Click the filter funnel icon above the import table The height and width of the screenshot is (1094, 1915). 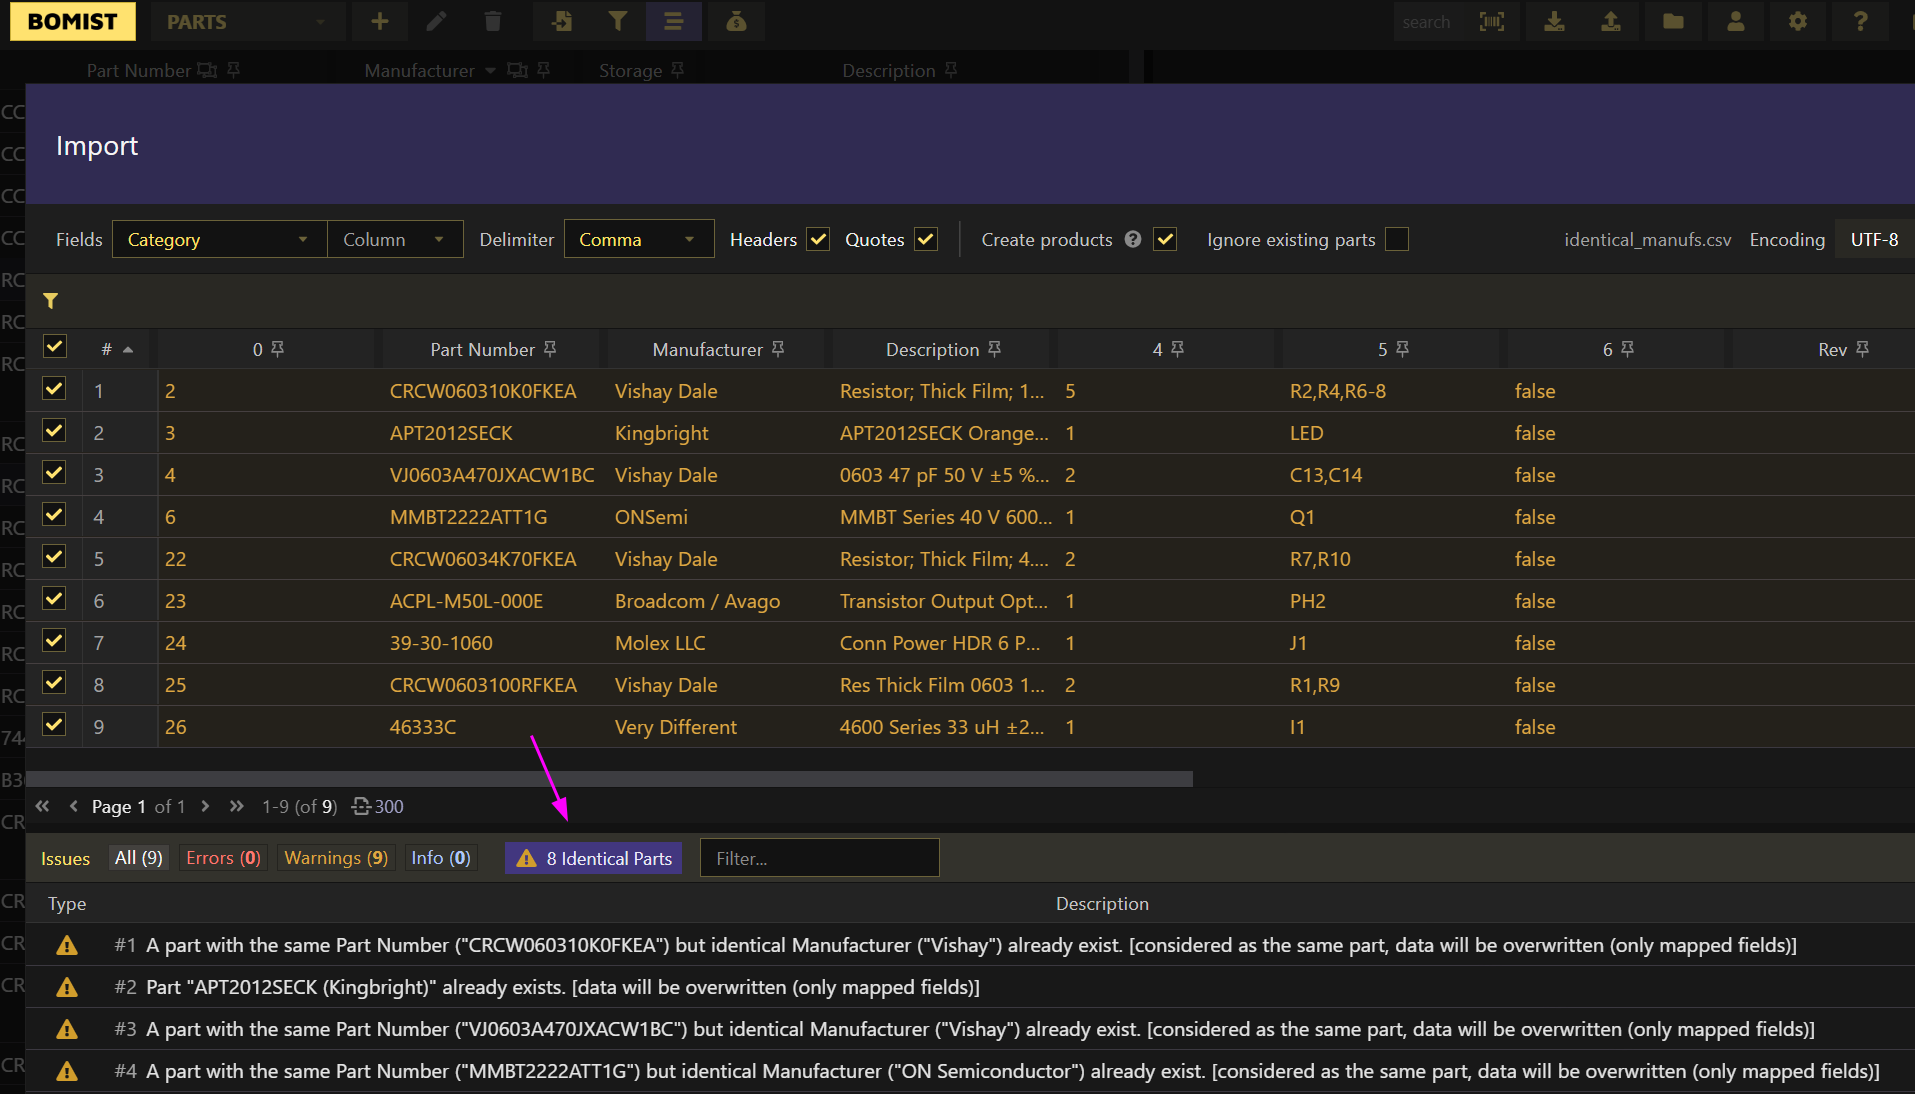[50, 301]
